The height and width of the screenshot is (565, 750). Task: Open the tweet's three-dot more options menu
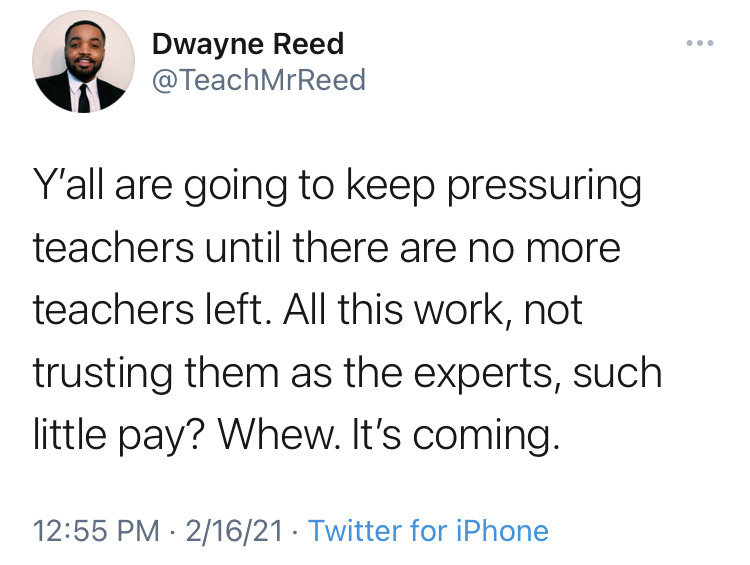pos(700,46)
